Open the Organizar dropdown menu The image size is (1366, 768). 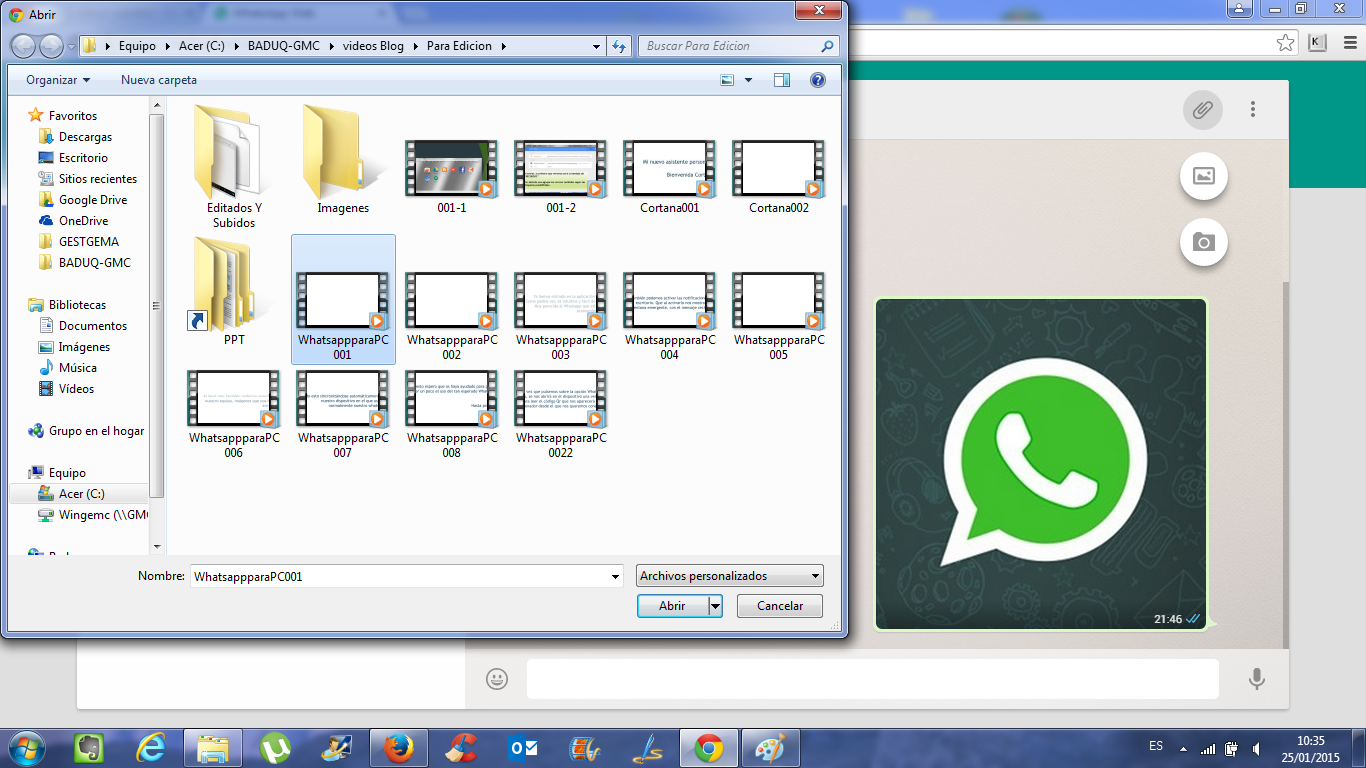(x=58, y=80)
